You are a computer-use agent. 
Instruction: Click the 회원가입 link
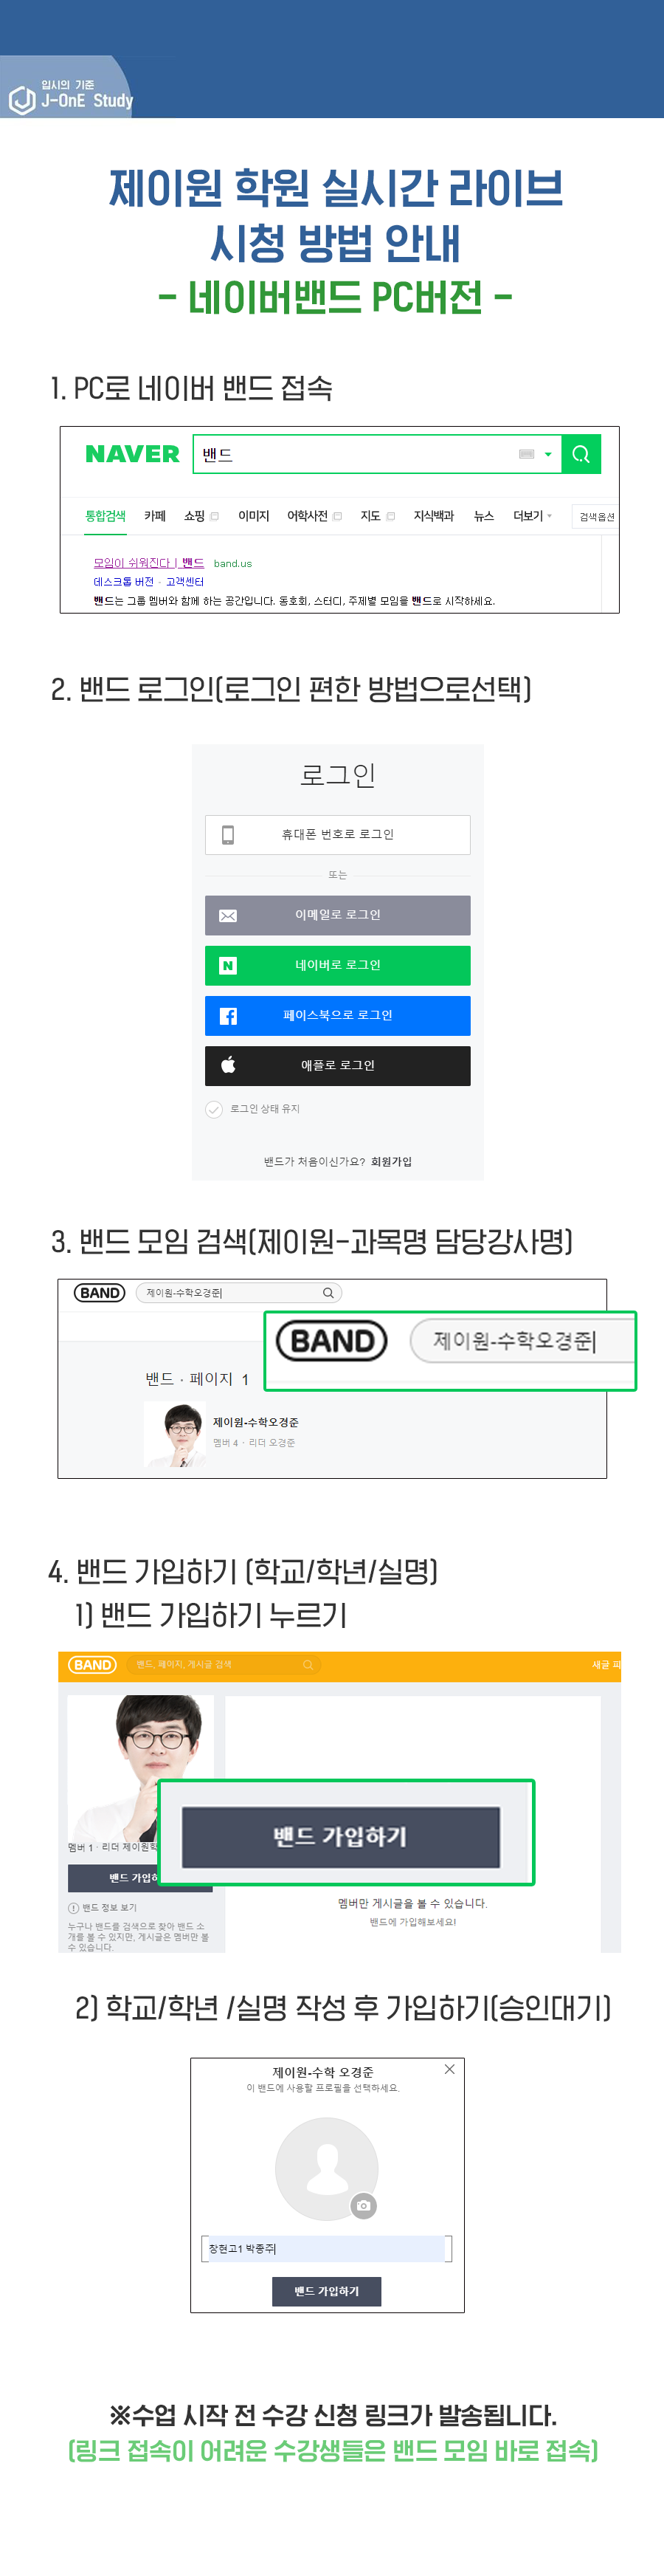pyautogui.click(x=391, y=1161)
